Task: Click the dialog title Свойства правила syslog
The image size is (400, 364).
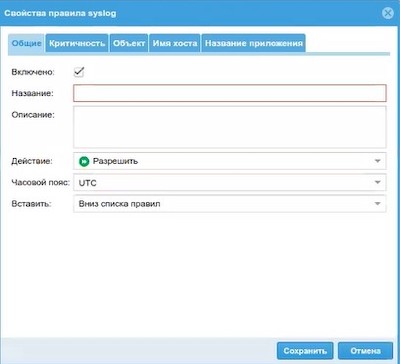Action: pyautogui.click(x=60, y=14)
